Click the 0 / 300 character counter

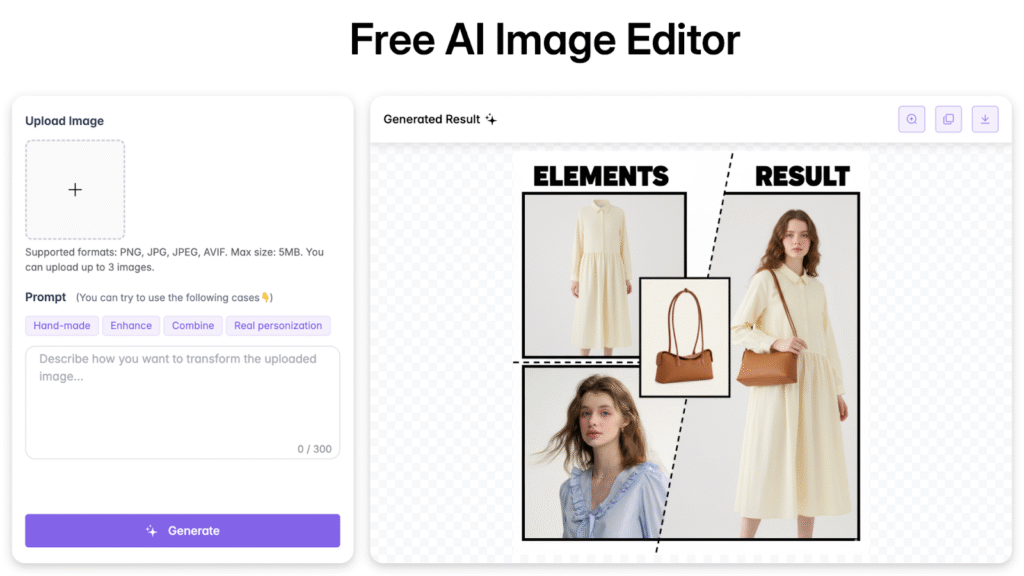click(x=314, y=449)
